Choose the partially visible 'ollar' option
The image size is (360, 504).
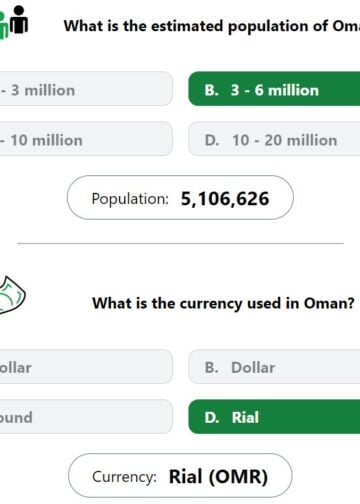pos(86,367)
